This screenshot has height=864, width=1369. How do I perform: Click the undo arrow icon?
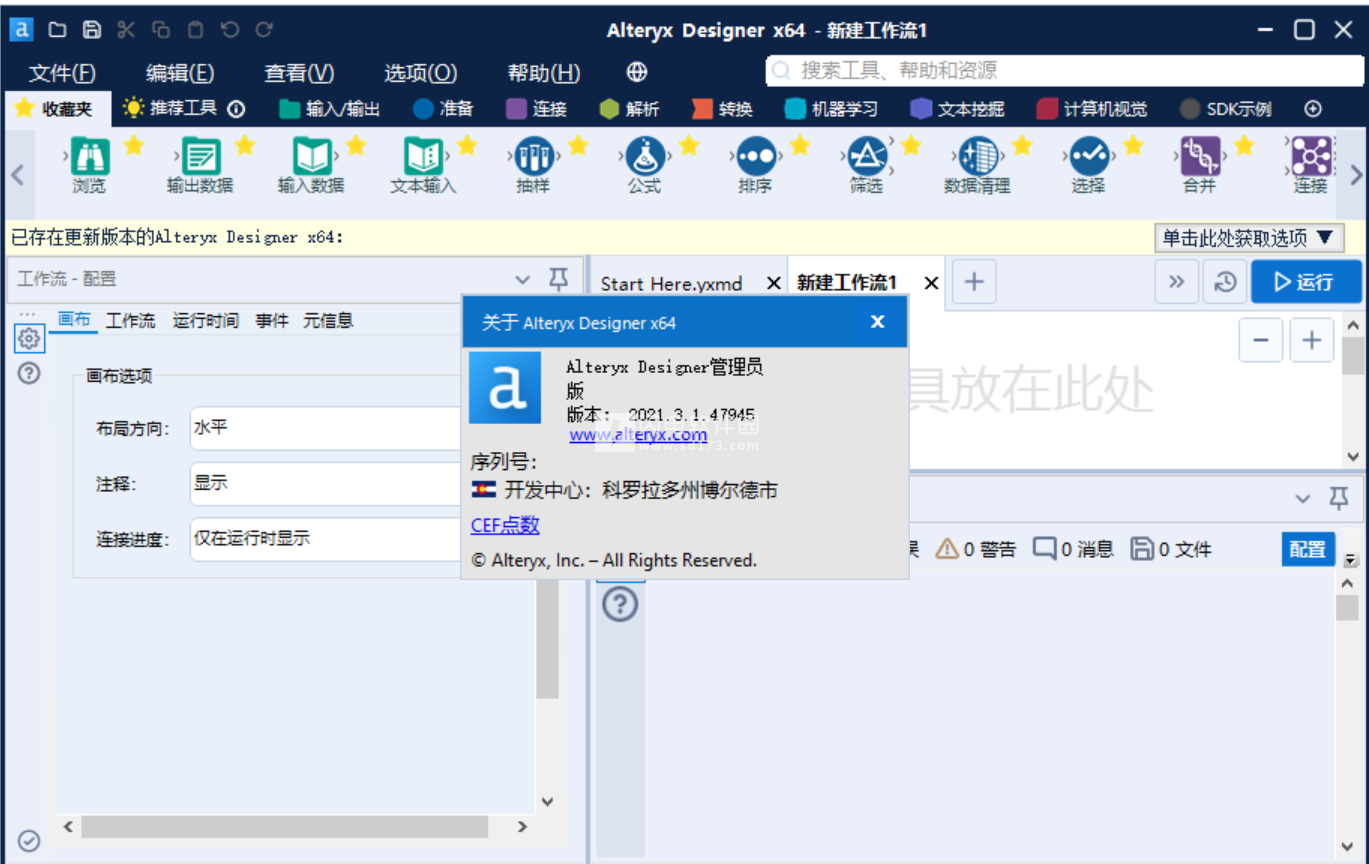pos(229,30)
